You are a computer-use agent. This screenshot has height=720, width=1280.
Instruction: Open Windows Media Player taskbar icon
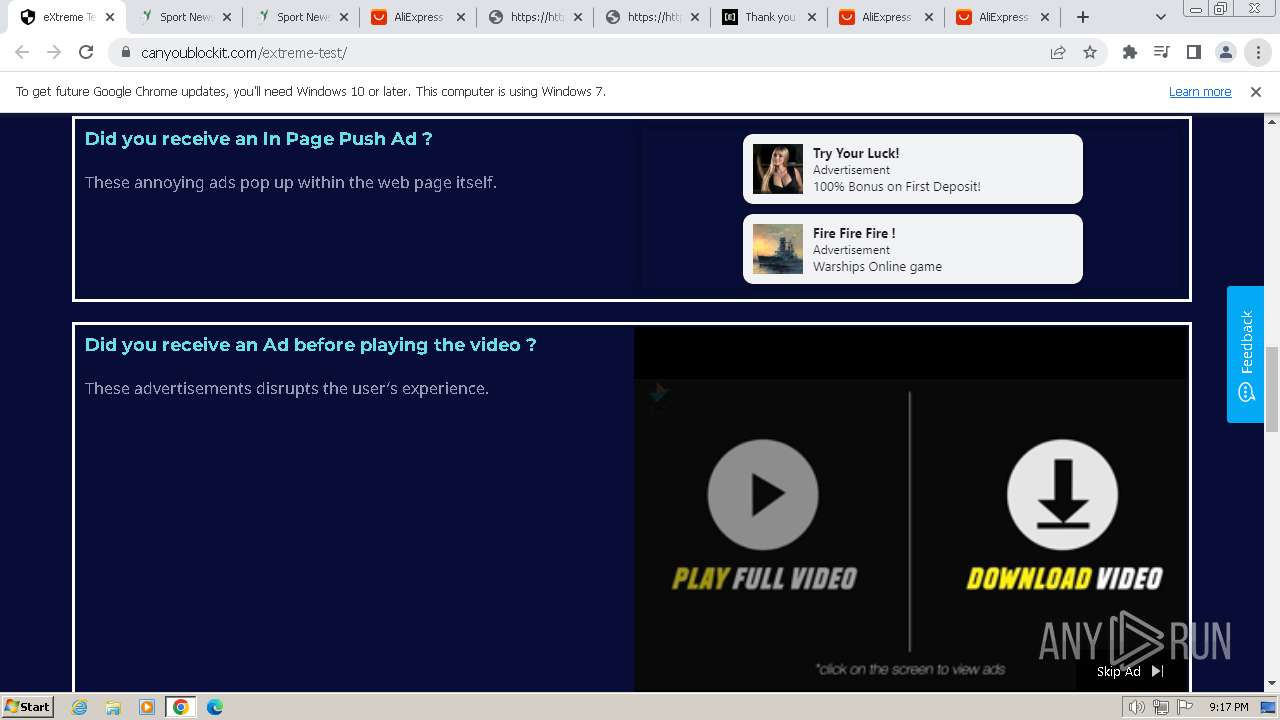147,707
